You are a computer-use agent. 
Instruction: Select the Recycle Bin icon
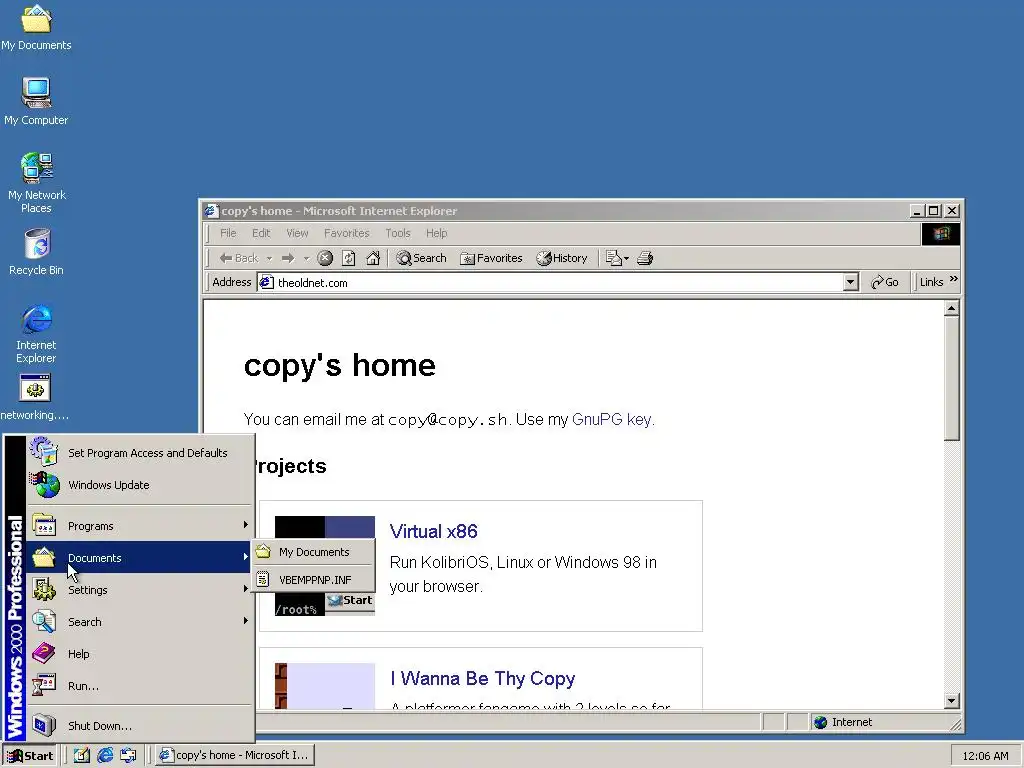click(x=37, y=252)
